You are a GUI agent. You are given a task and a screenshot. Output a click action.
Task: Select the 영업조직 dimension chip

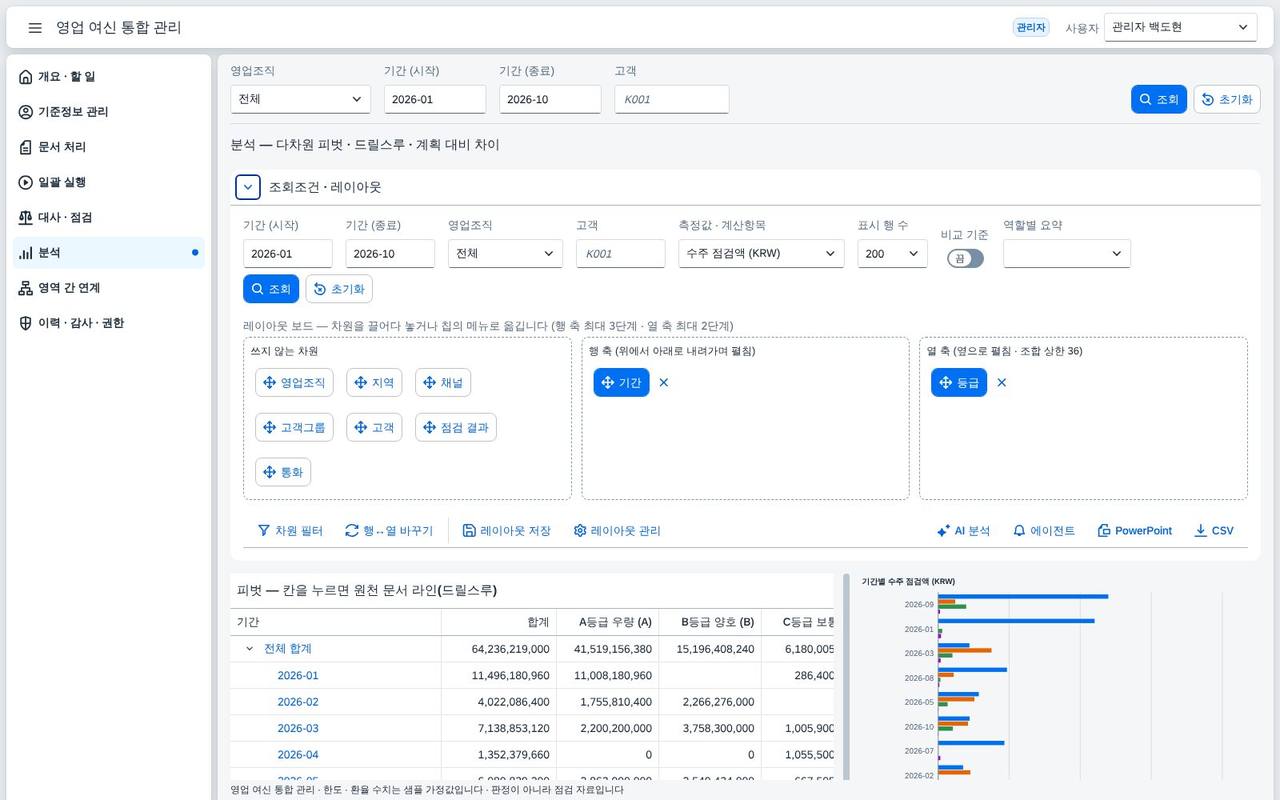coord(294,383)
